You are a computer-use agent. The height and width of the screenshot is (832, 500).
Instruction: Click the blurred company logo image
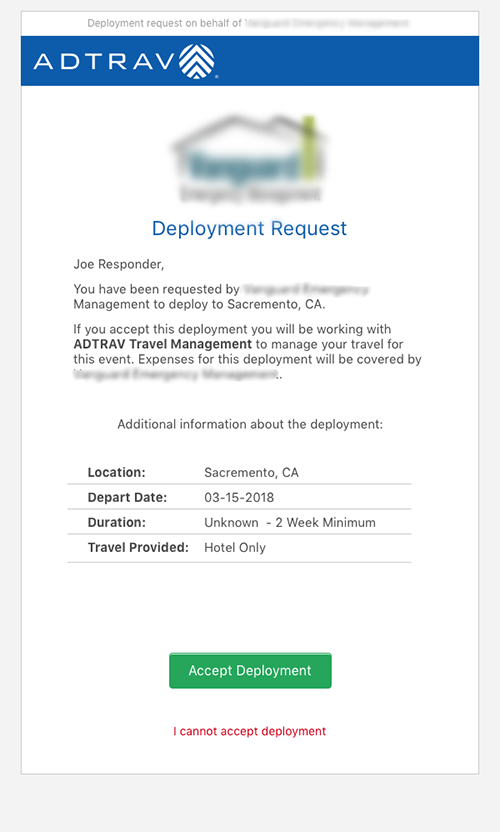(x=249, y=159)
